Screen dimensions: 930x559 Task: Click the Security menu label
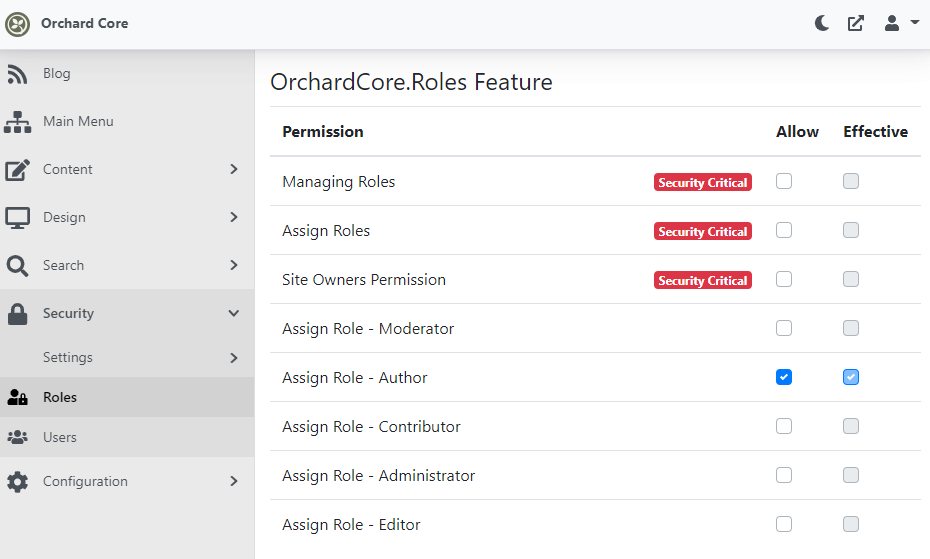point(68,313)
